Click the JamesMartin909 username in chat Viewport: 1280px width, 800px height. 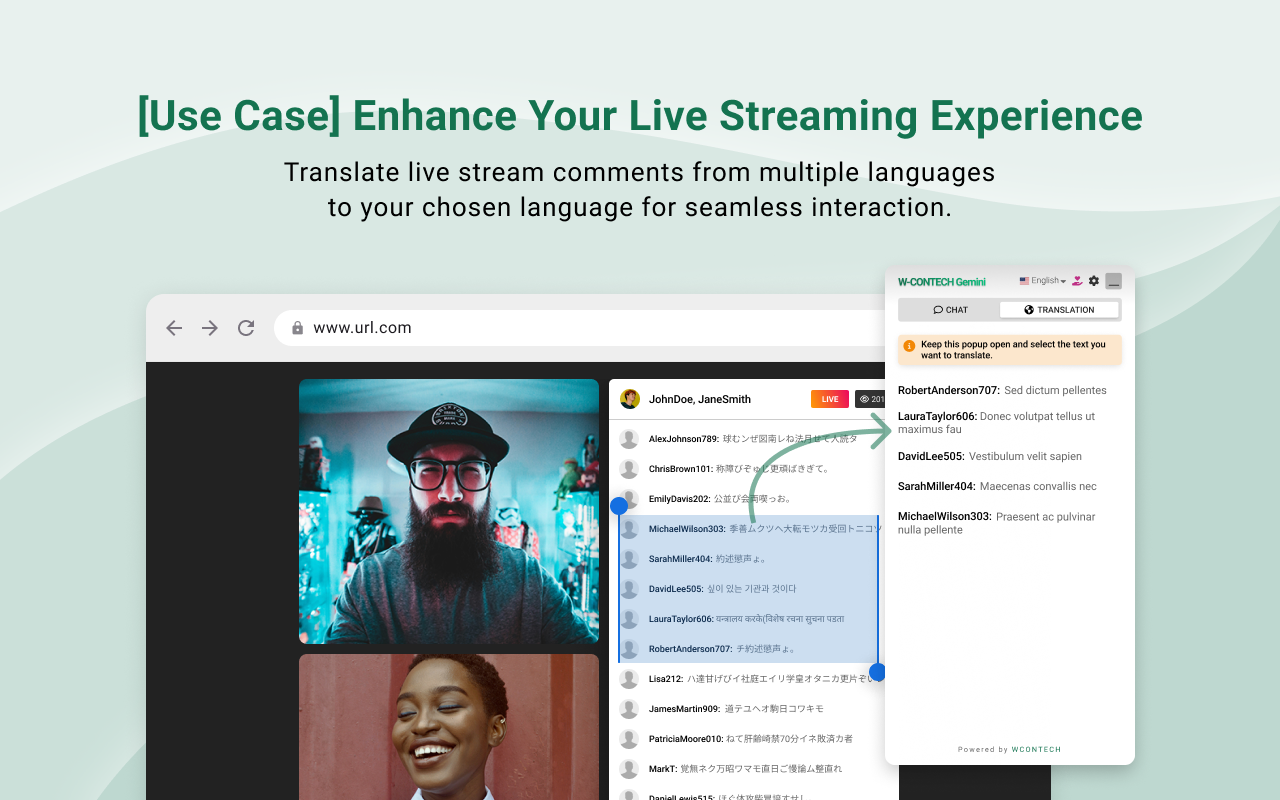tap(685, 709)
